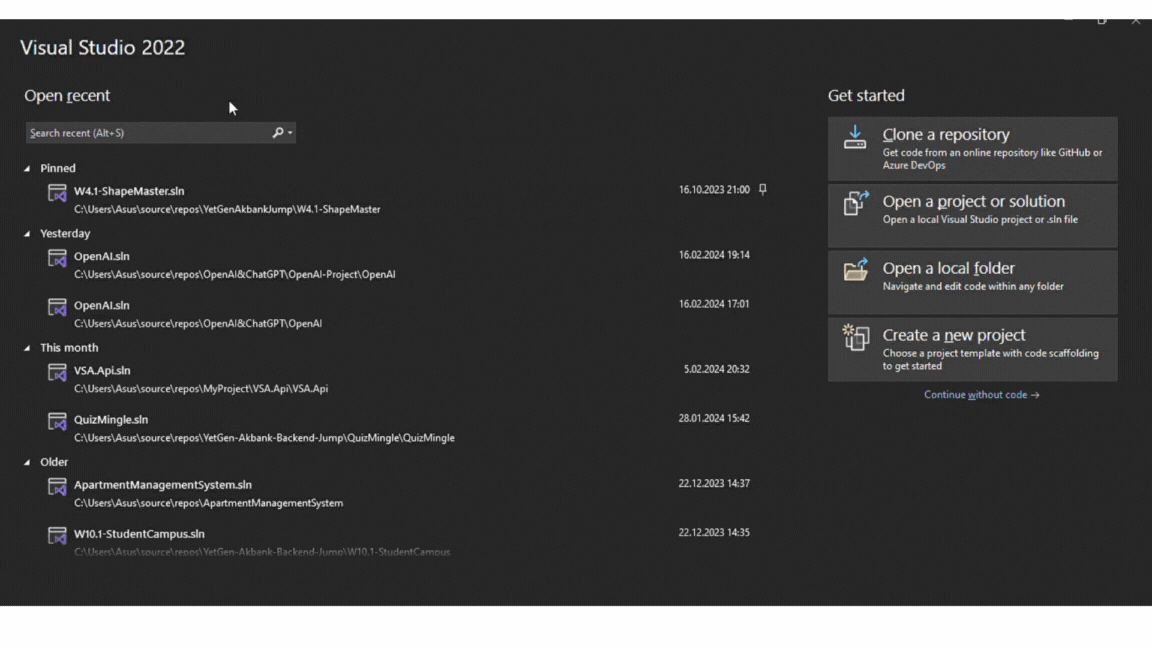Image resolution: width=1152 pixels, height=648 pixels.
Task: Click the Clone a repository button
Action: (x=972, y=149)
